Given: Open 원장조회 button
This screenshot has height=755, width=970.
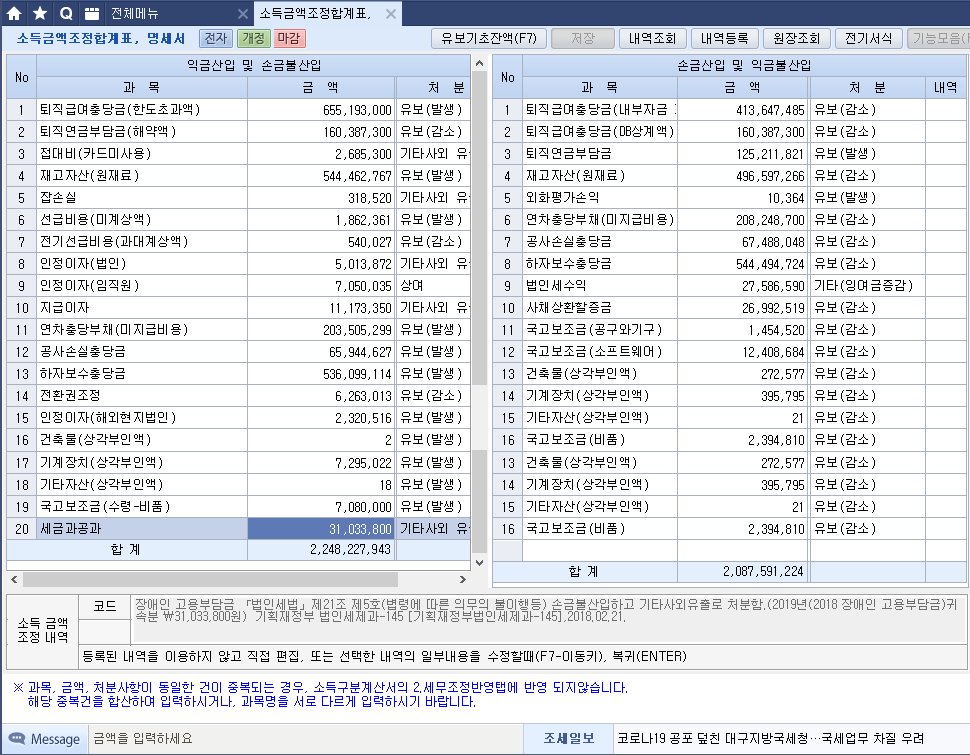Looking at the screenshot, I should pos(796,38).
